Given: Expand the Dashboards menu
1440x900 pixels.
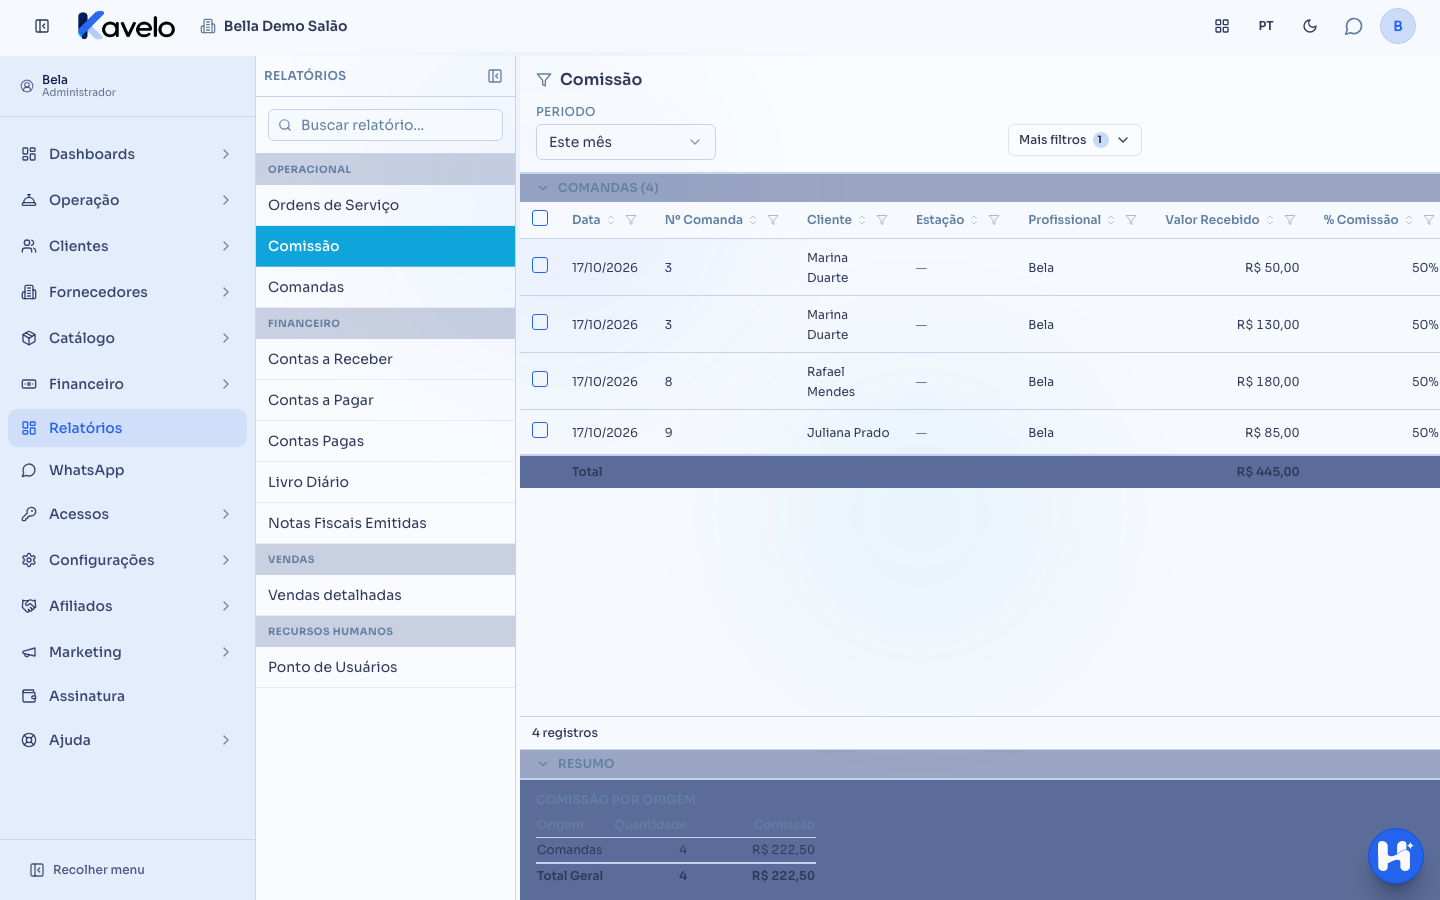Looking at the screenshot, I should [x=127, y=154].
